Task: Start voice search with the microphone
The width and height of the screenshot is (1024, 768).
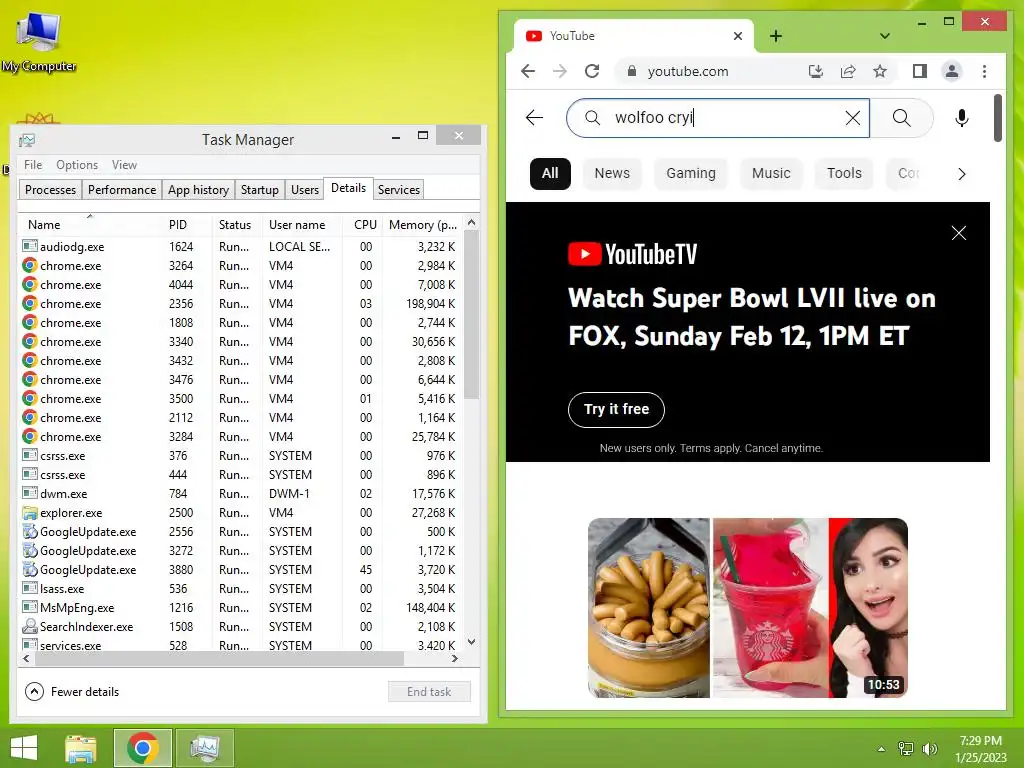Action: click(x=961, y=118)
